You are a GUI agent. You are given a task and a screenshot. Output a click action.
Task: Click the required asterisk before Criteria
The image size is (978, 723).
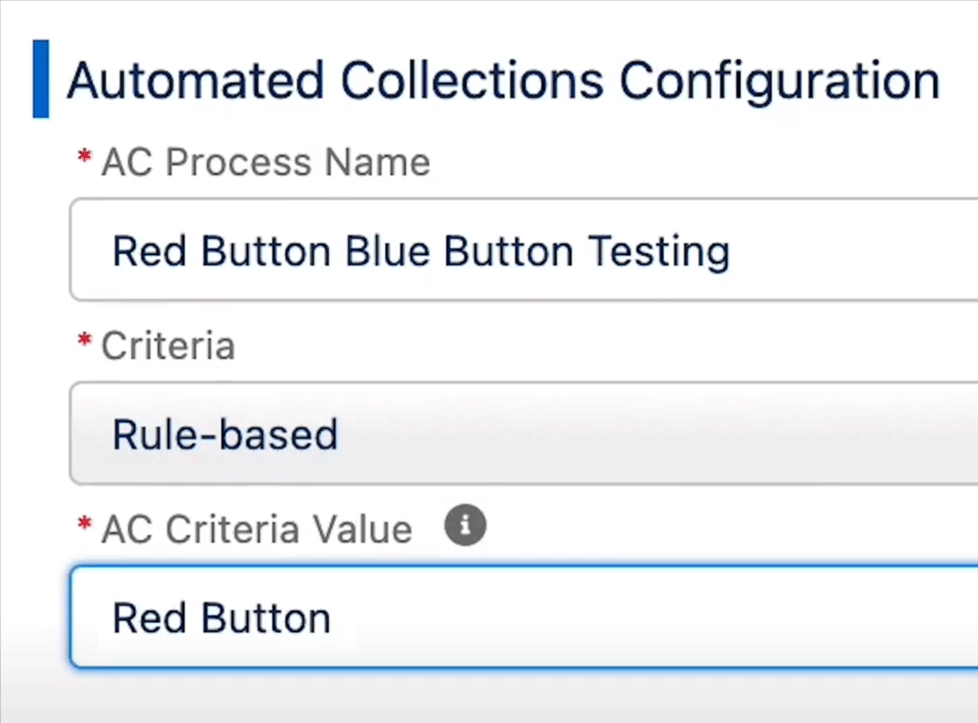(84, 339)
